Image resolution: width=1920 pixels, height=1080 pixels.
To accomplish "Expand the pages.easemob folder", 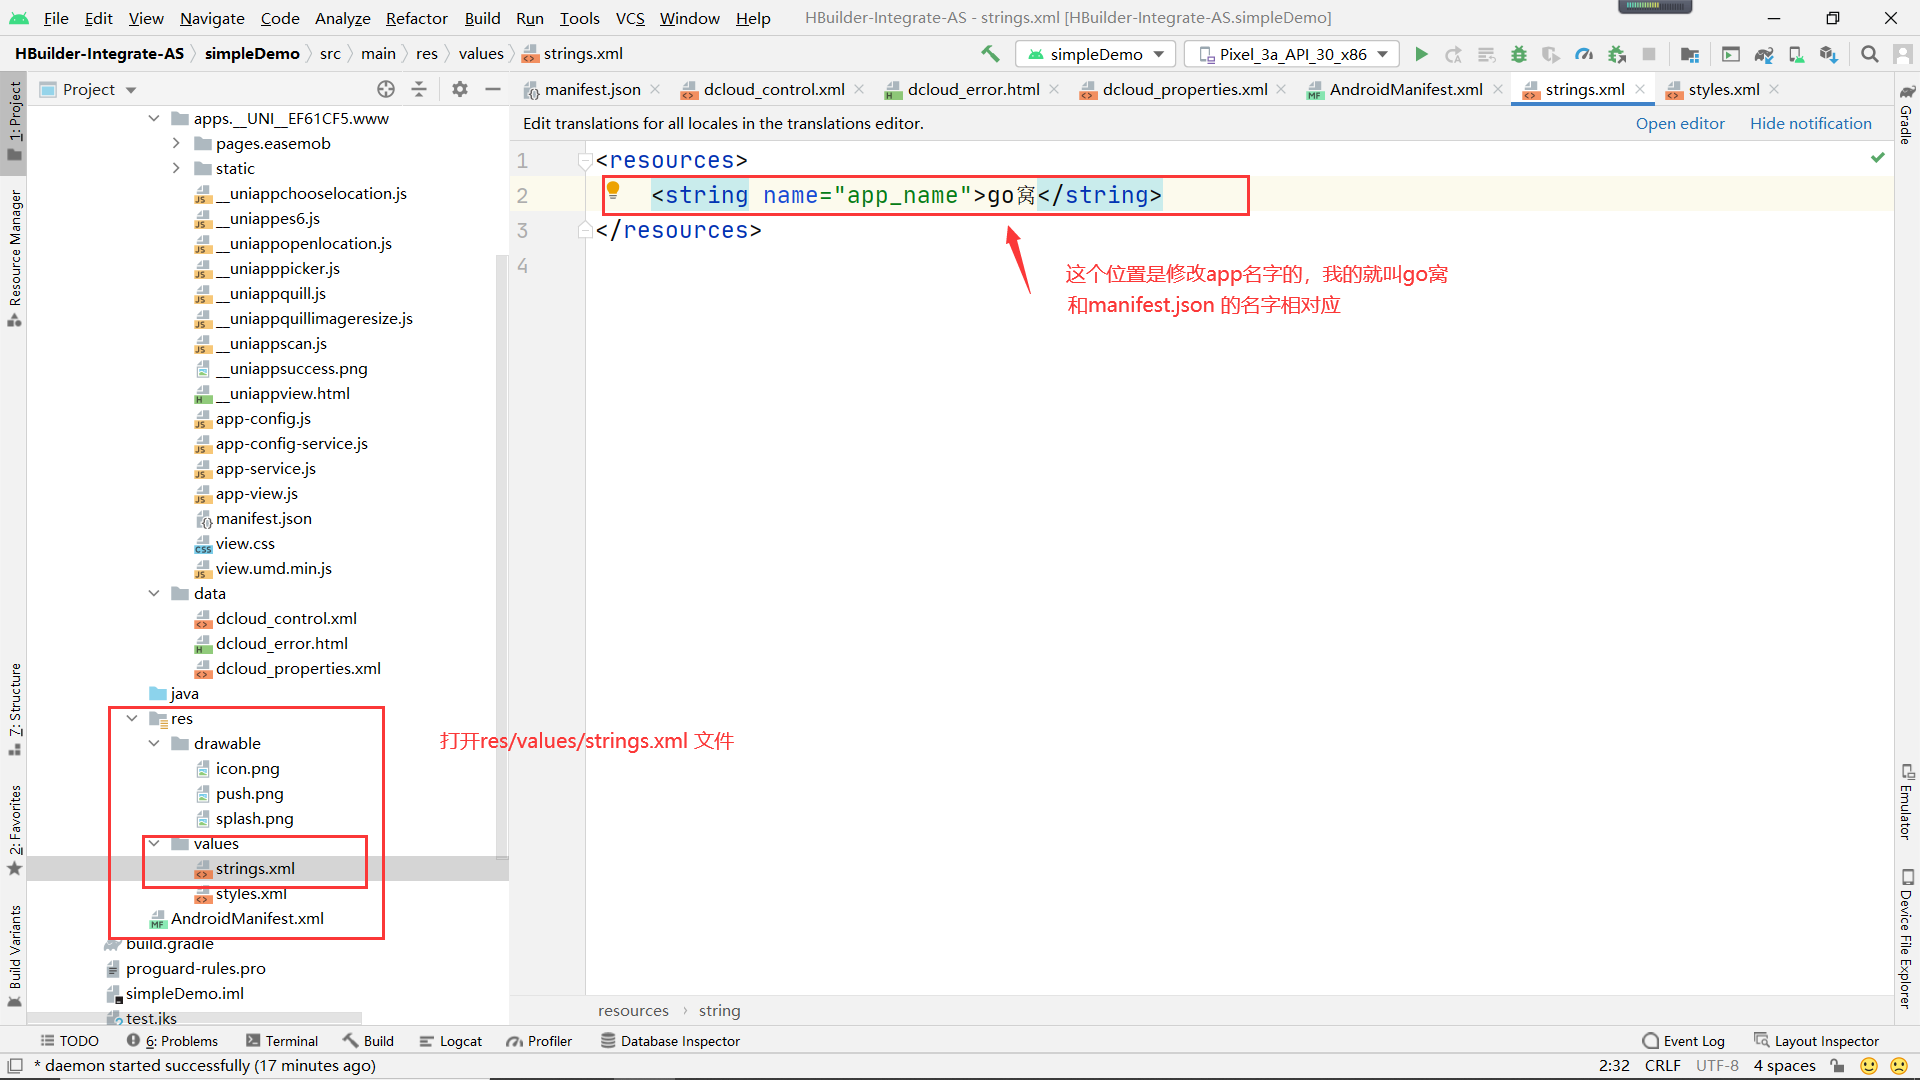I will [176, 143].
